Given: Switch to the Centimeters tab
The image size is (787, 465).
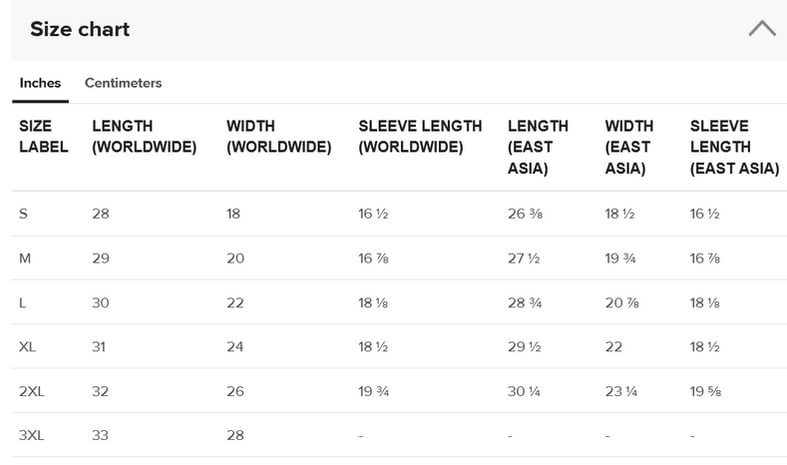Looking at the screenshot, I should pos(123,83).
